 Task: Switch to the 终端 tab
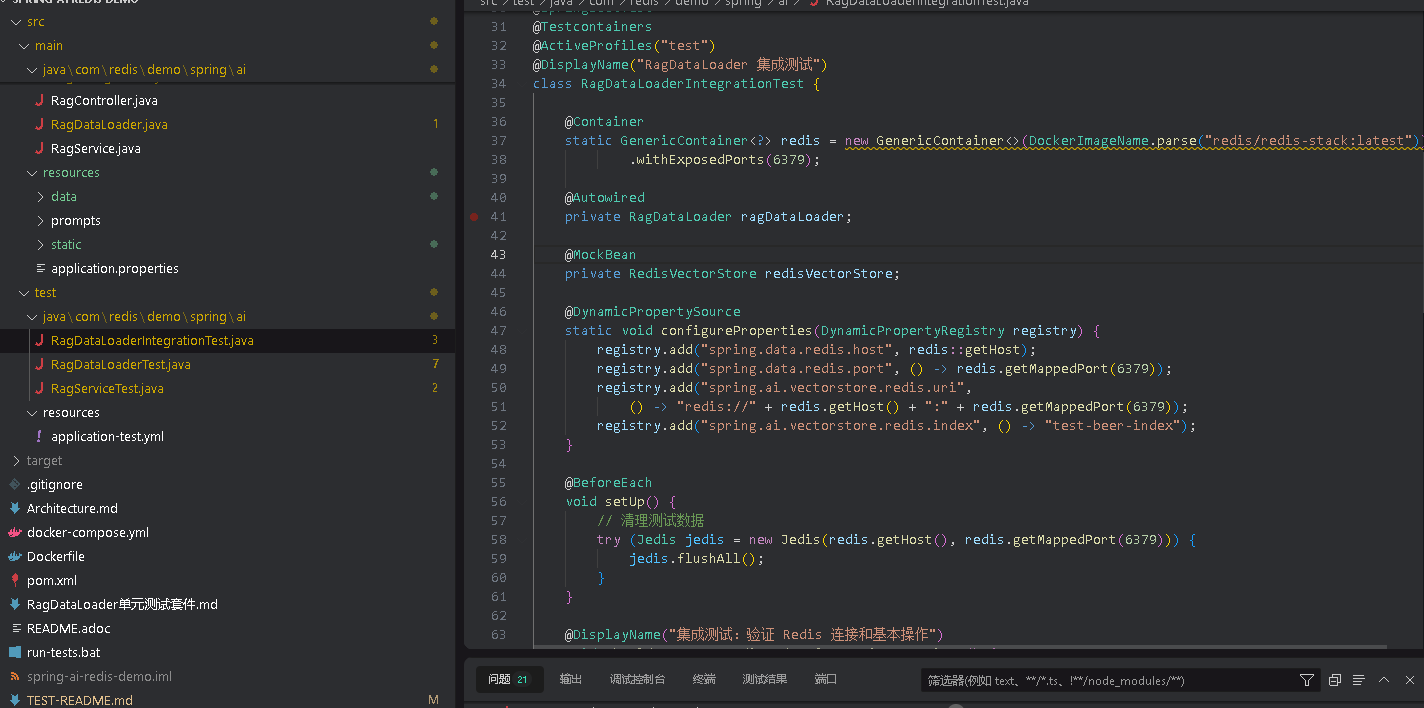(x=704, y=680)
